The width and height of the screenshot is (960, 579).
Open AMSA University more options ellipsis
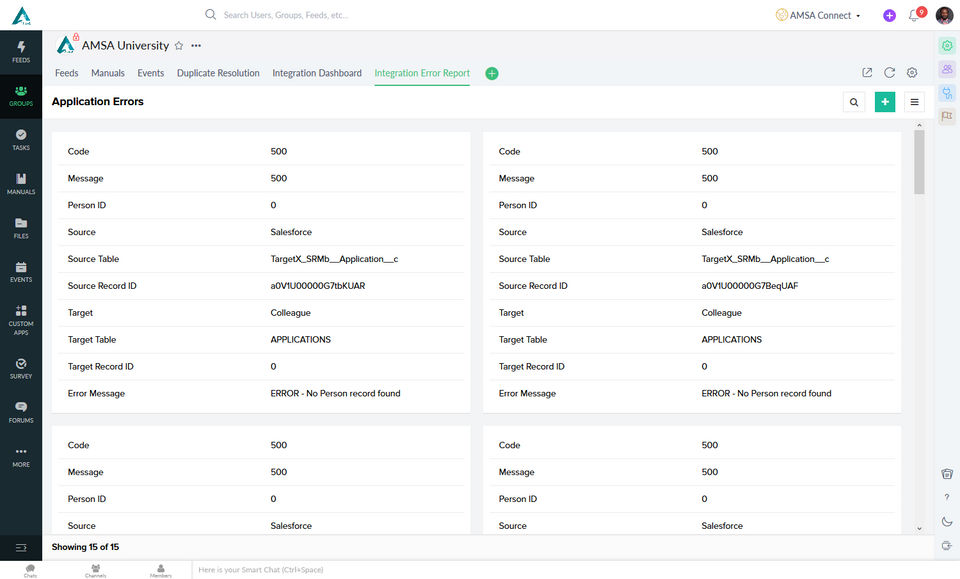[196, 45]
